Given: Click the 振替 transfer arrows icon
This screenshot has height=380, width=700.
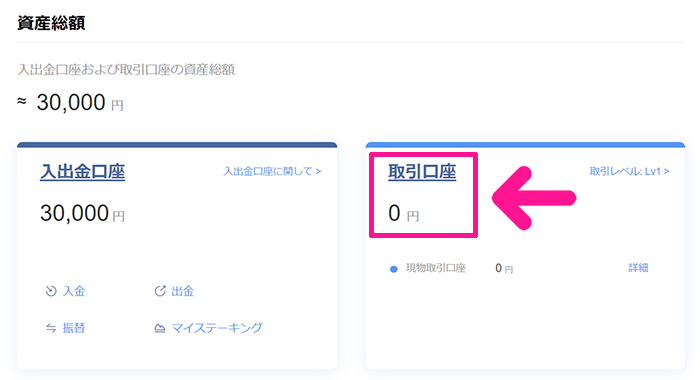Looking at the screenshot, I should point(51,328).
